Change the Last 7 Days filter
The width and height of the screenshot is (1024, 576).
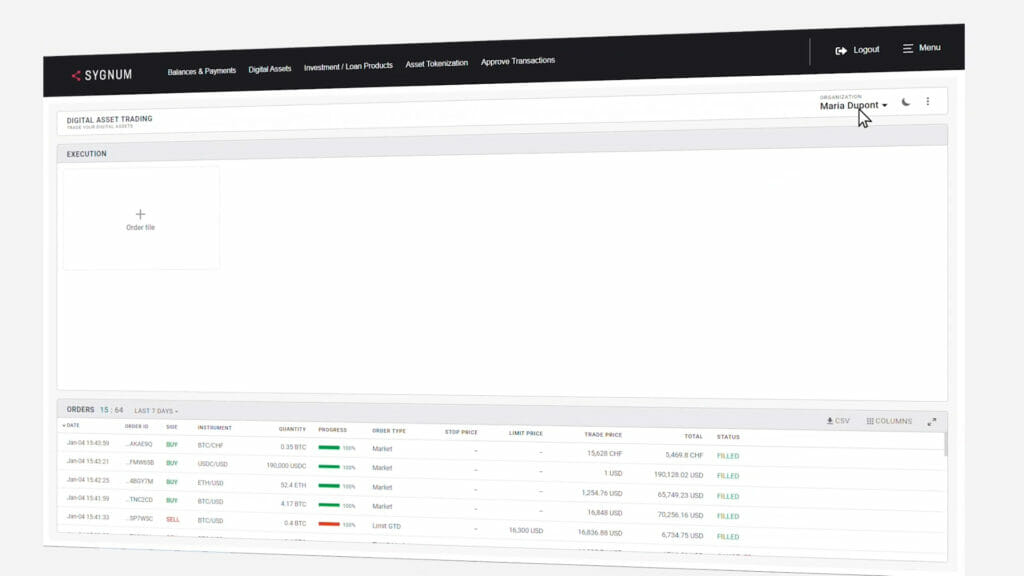pos(156,411)
